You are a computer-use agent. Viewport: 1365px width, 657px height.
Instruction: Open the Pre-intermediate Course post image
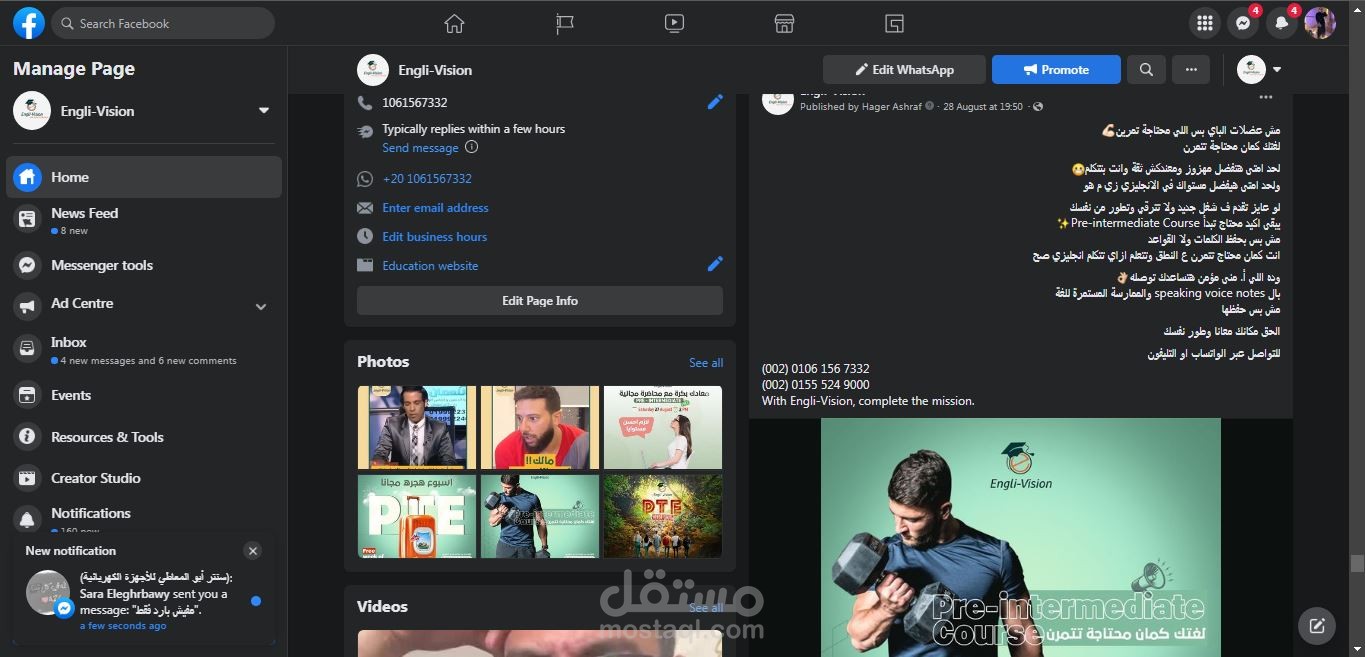click(1021, 537)
